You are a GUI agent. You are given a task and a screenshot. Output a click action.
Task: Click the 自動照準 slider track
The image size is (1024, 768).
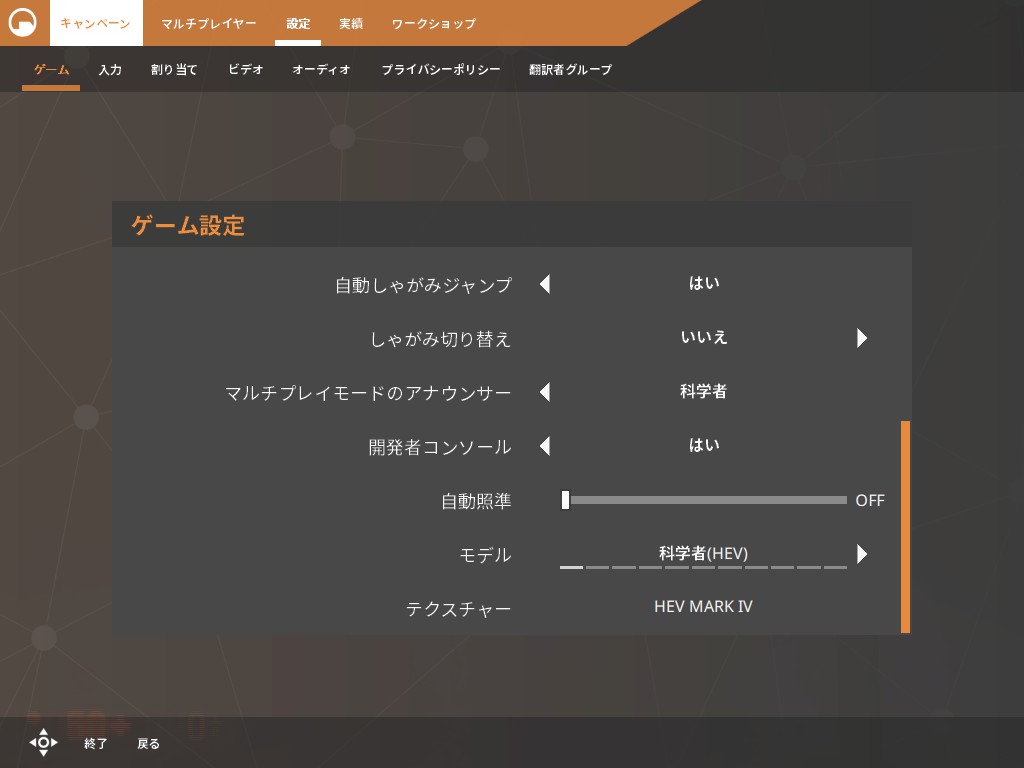(x=704, y=500)
